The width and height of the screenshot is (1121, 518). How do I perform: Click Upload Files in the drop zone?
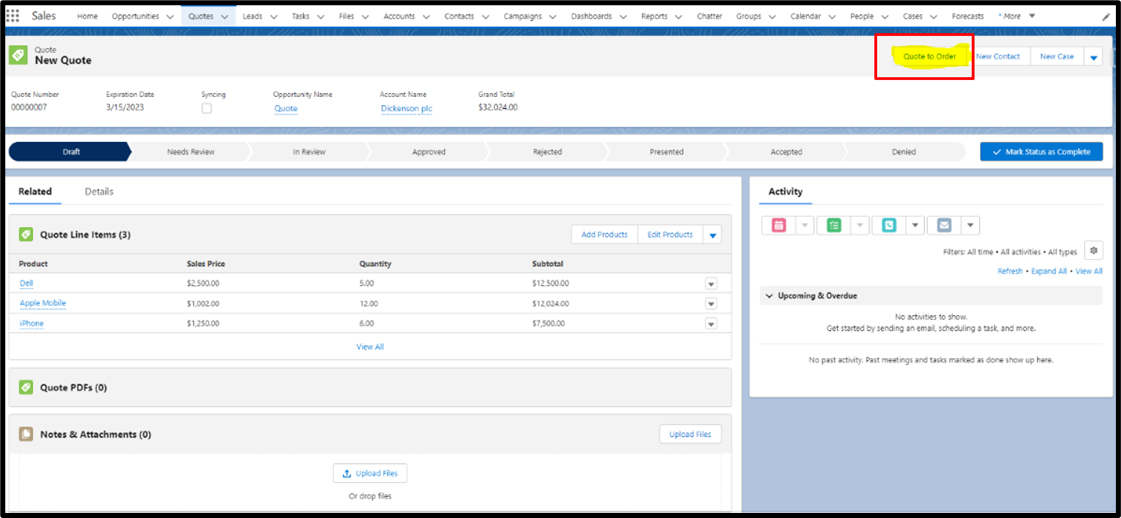(370, 474)
